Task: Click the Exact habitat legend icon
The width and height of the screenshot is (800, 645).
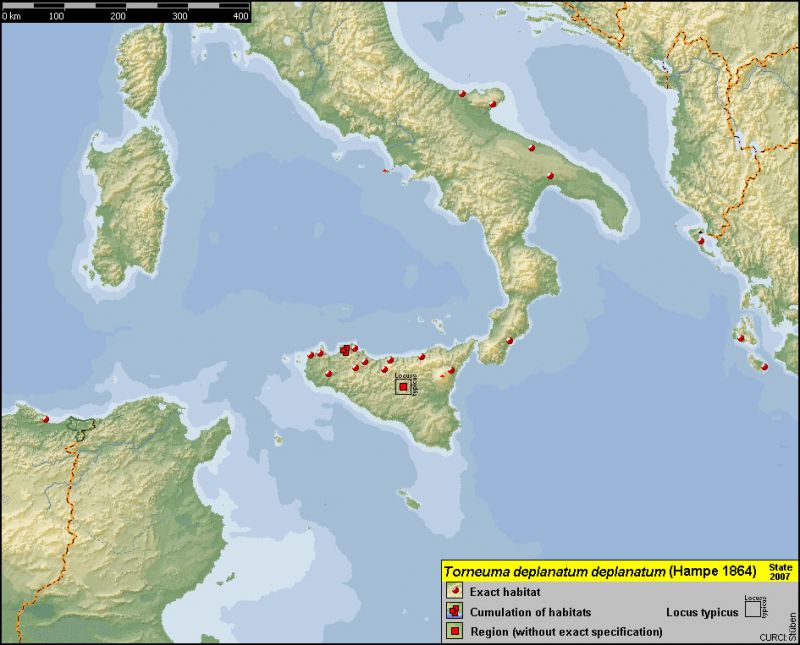Action: click(454, 593)
